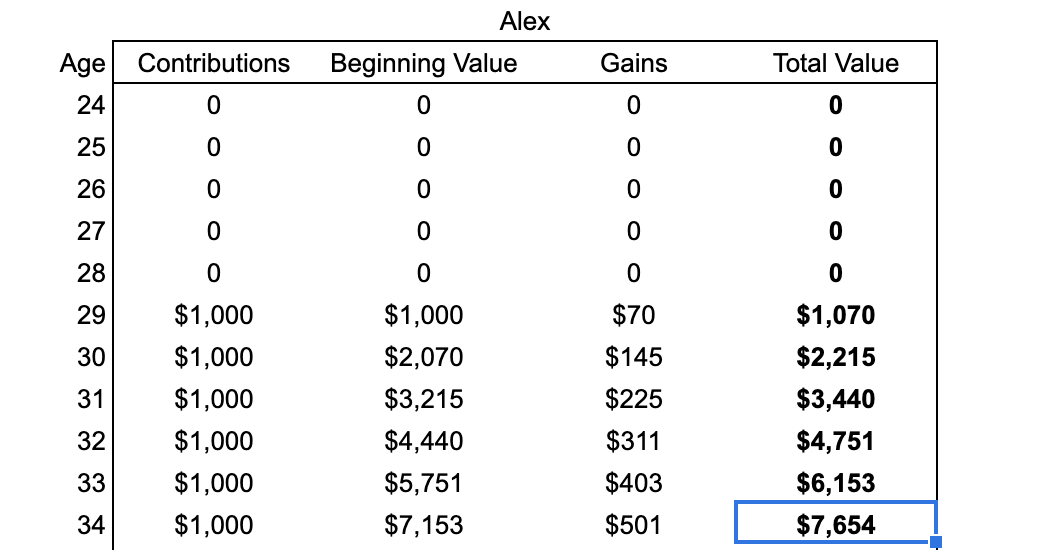Select the Alex title cell

[x=525, y=21]
